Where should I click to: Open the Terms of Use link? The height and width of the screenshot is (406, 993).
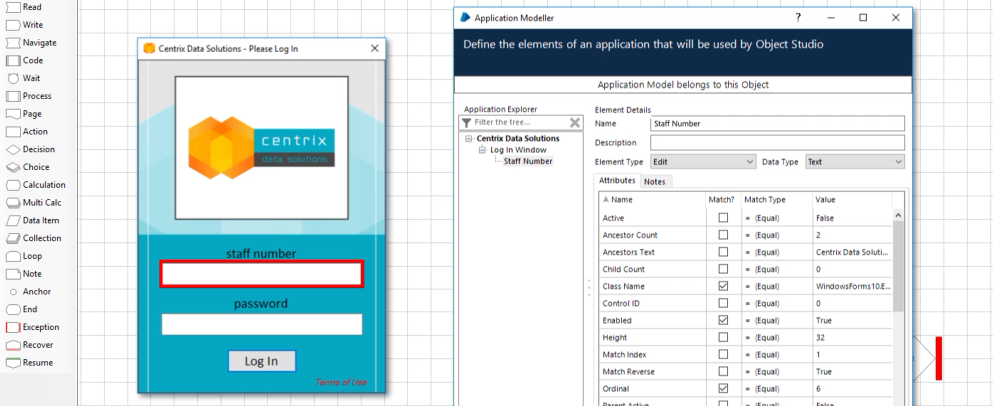341,382
